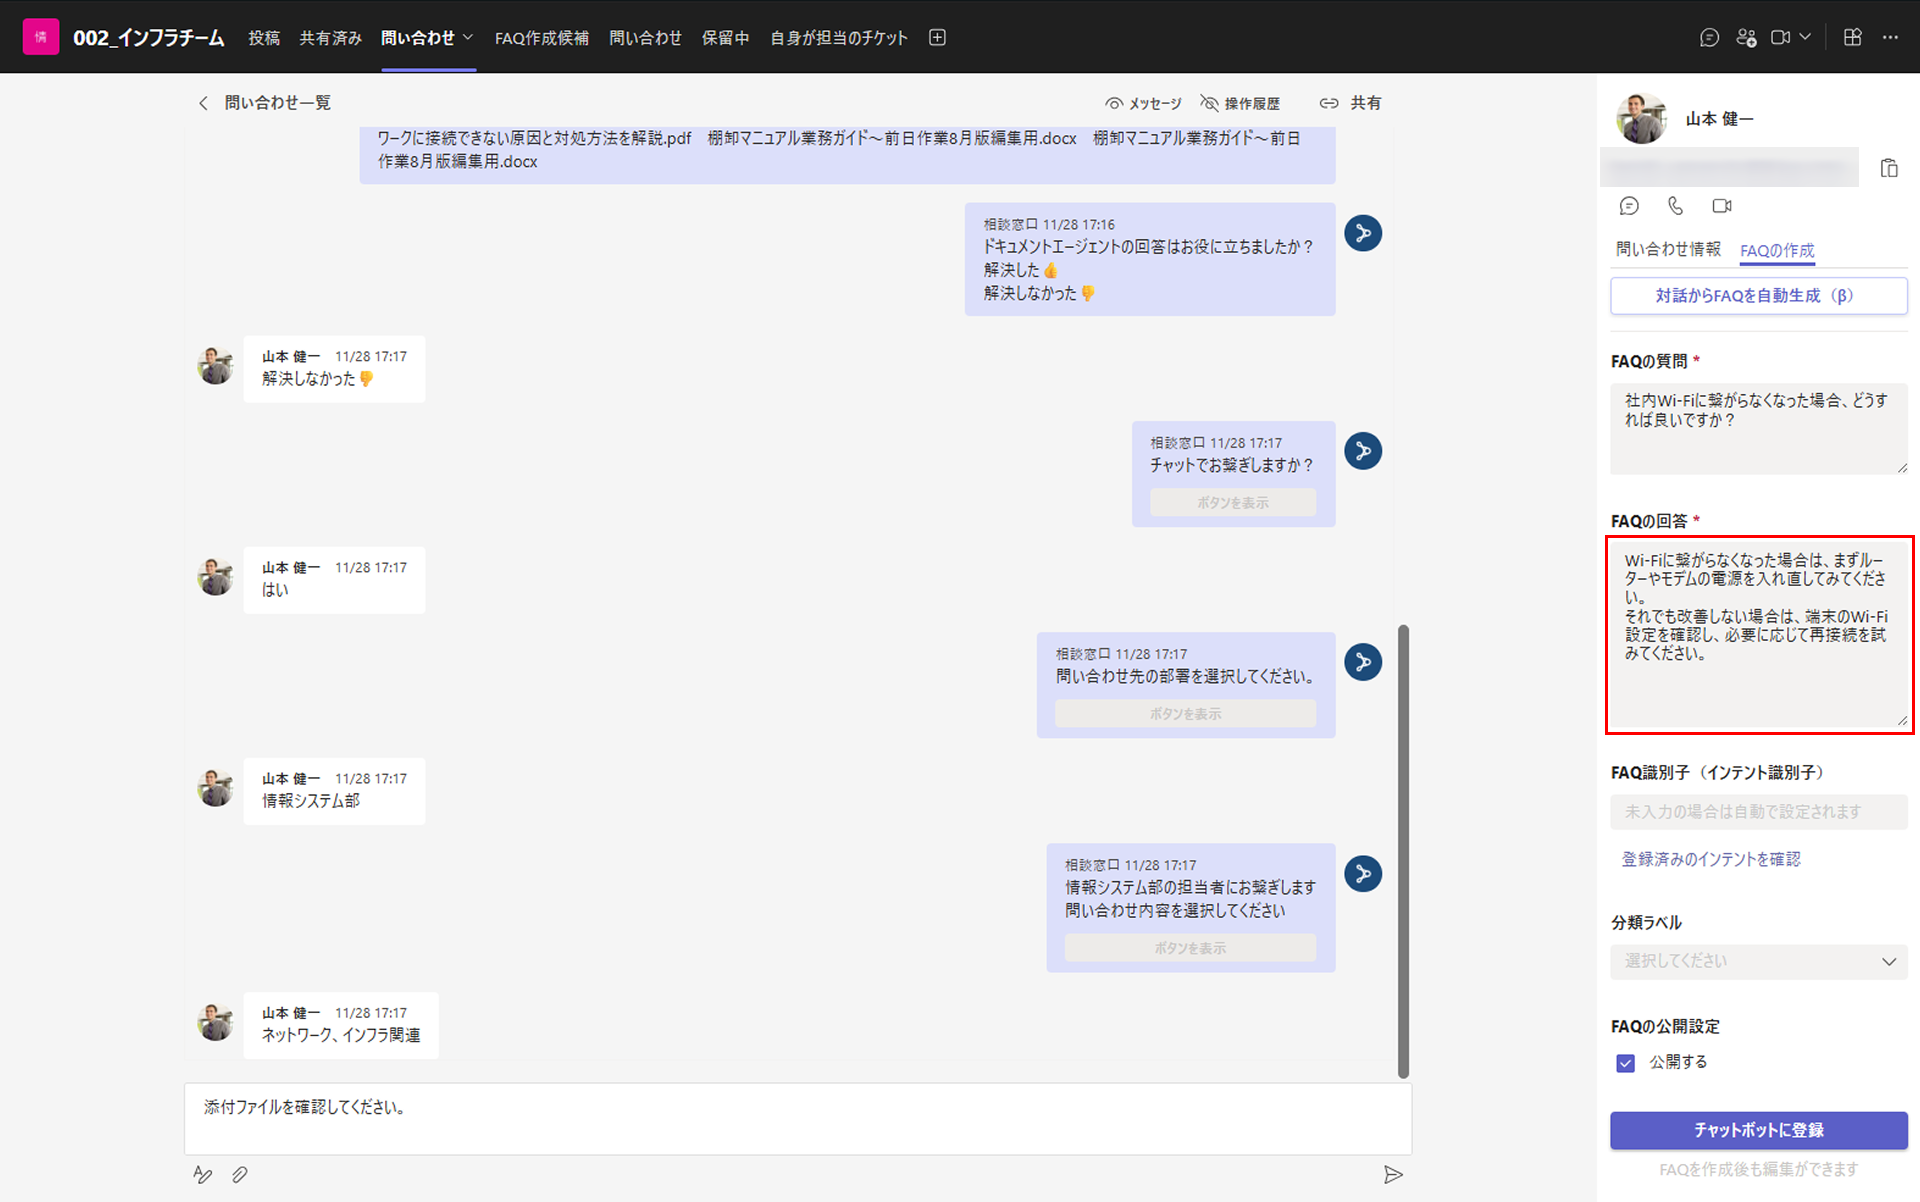This screenshot has height=1202, width=1920.
Task: Click bot icon next to ドキュメントエージェント message
Action: pos(1362,233)
